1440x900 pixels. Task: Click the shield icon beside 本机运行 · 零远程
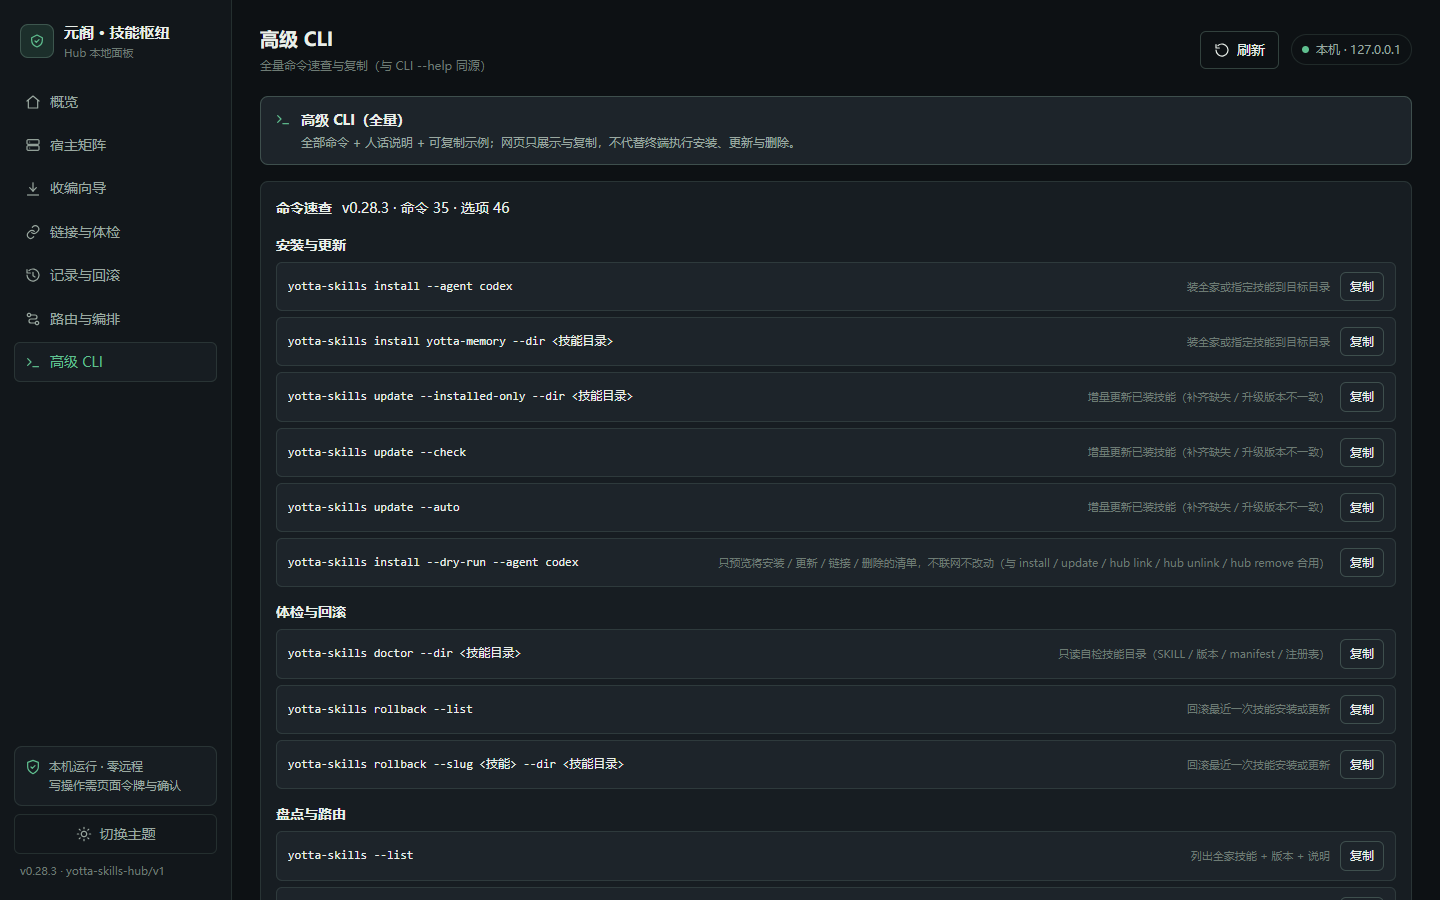[x=33, y=767]
